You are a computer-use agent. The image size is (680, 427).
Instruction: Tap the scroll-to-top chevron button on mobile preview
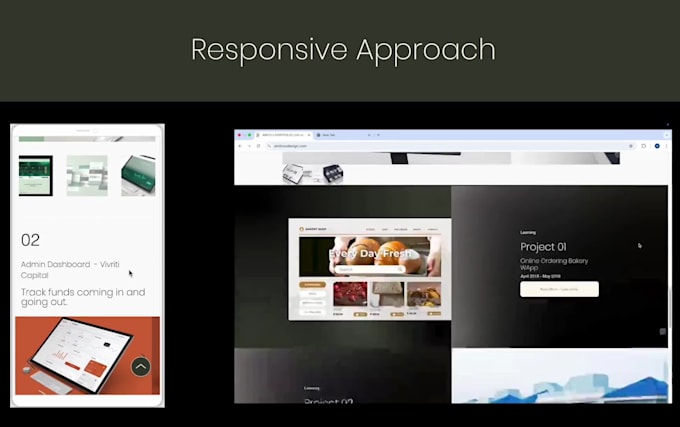141,367
